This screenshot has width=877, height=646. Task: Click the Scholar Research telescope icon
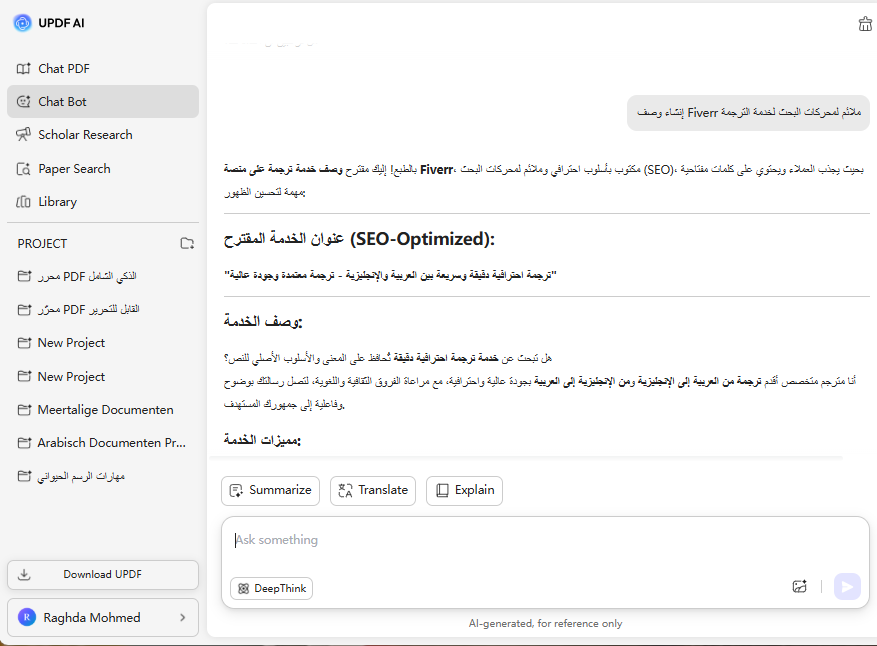pos(23,135)
